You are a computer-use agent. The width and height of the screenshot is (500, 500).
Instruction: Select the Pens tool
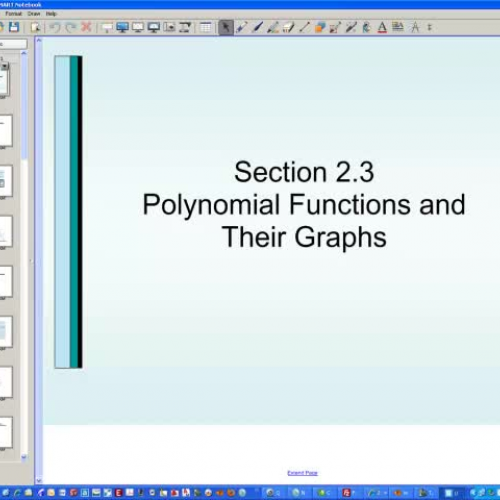[x=241, y=27]
